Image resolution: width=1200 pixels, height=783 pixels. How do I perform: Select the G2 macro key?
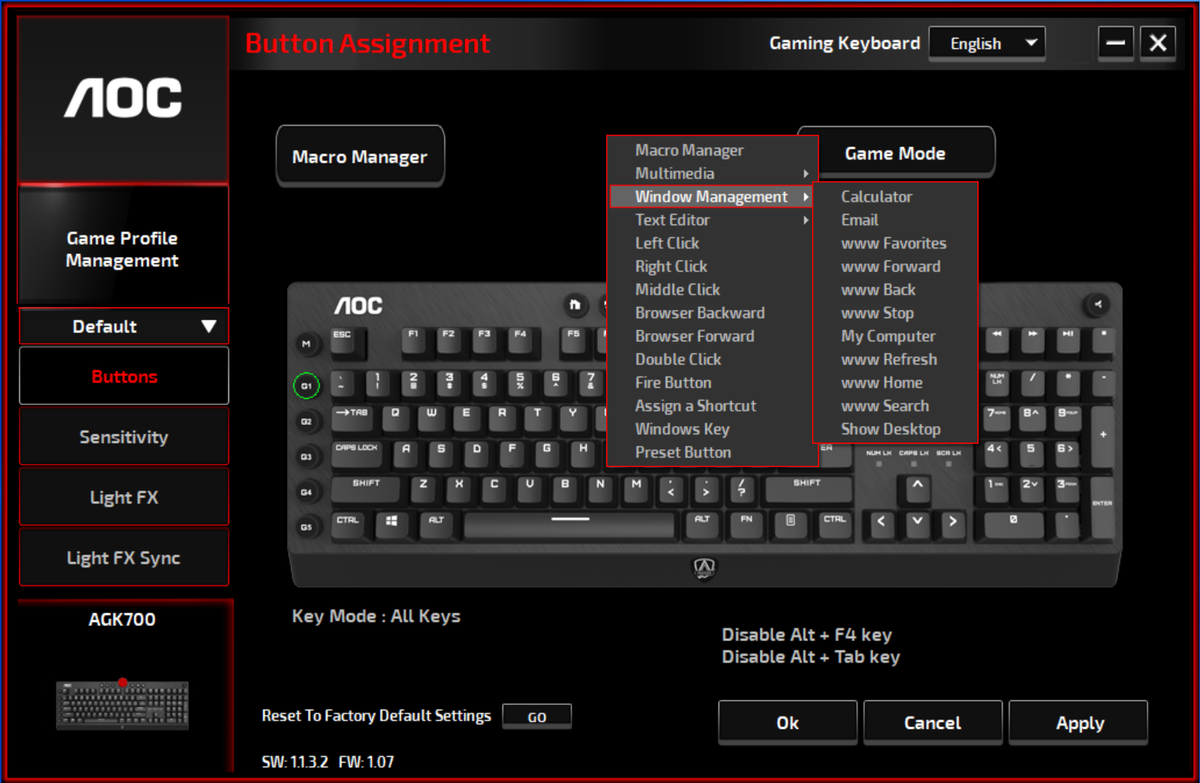[306, 421]
